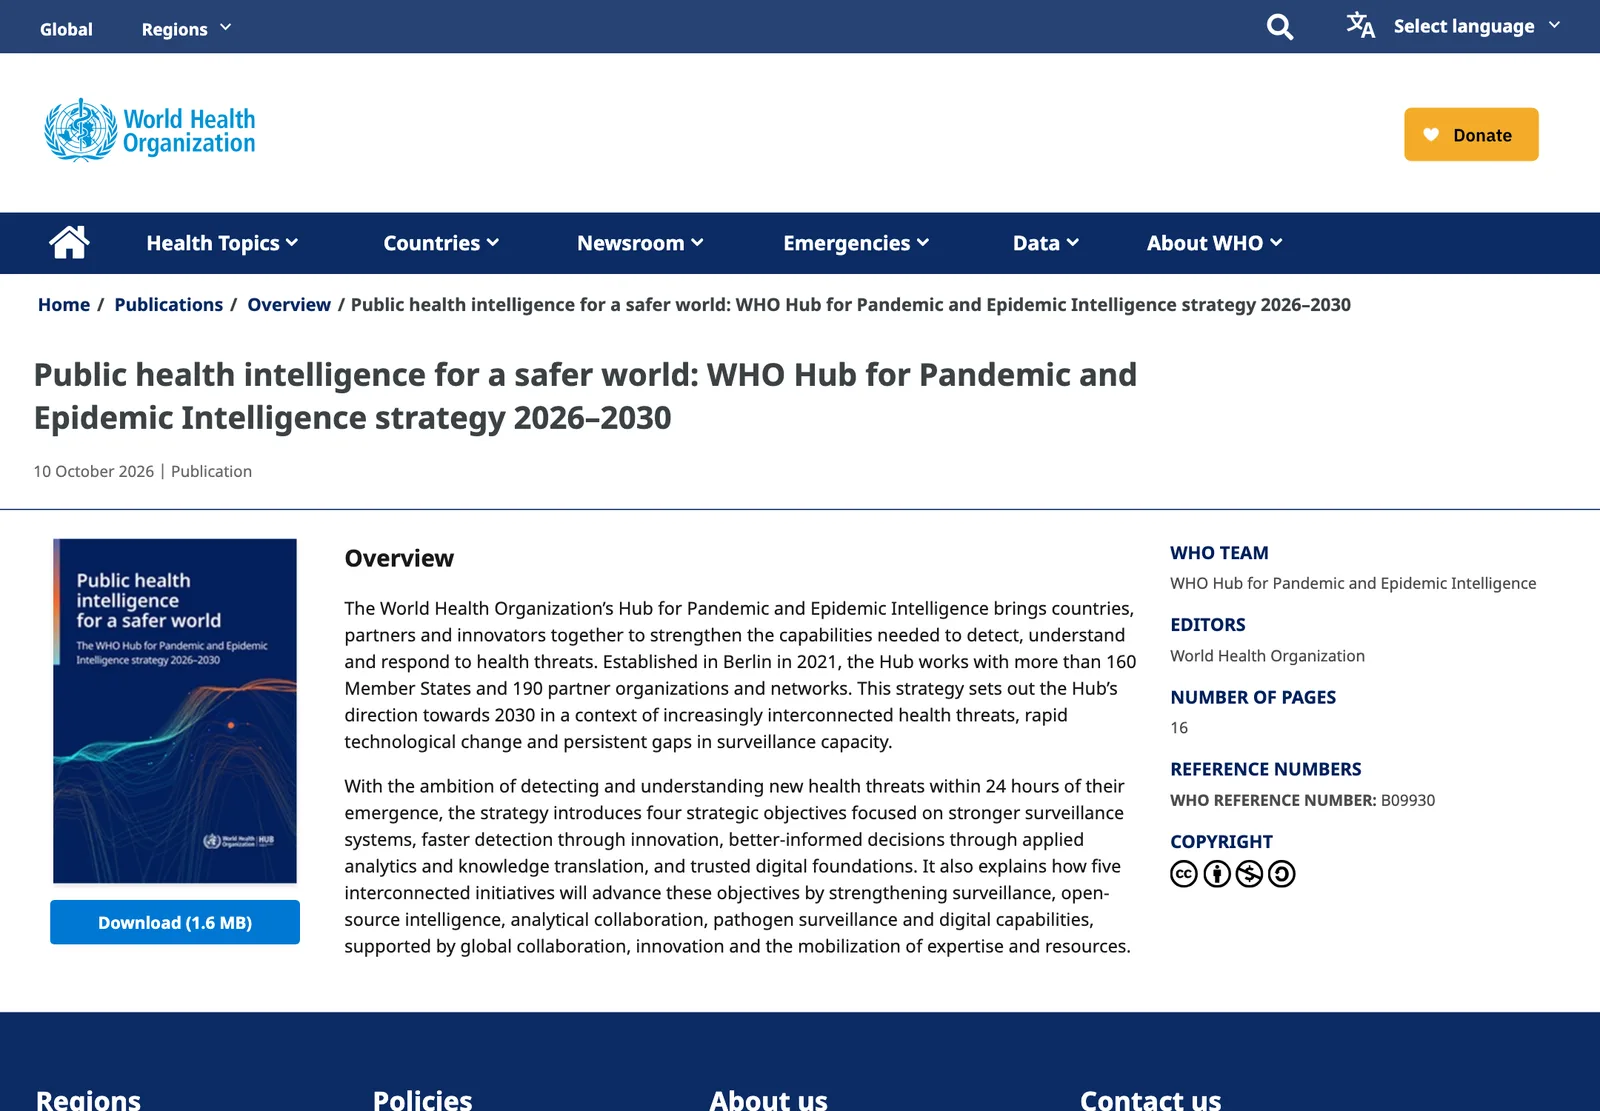Select the Global top-bar item

66,29
